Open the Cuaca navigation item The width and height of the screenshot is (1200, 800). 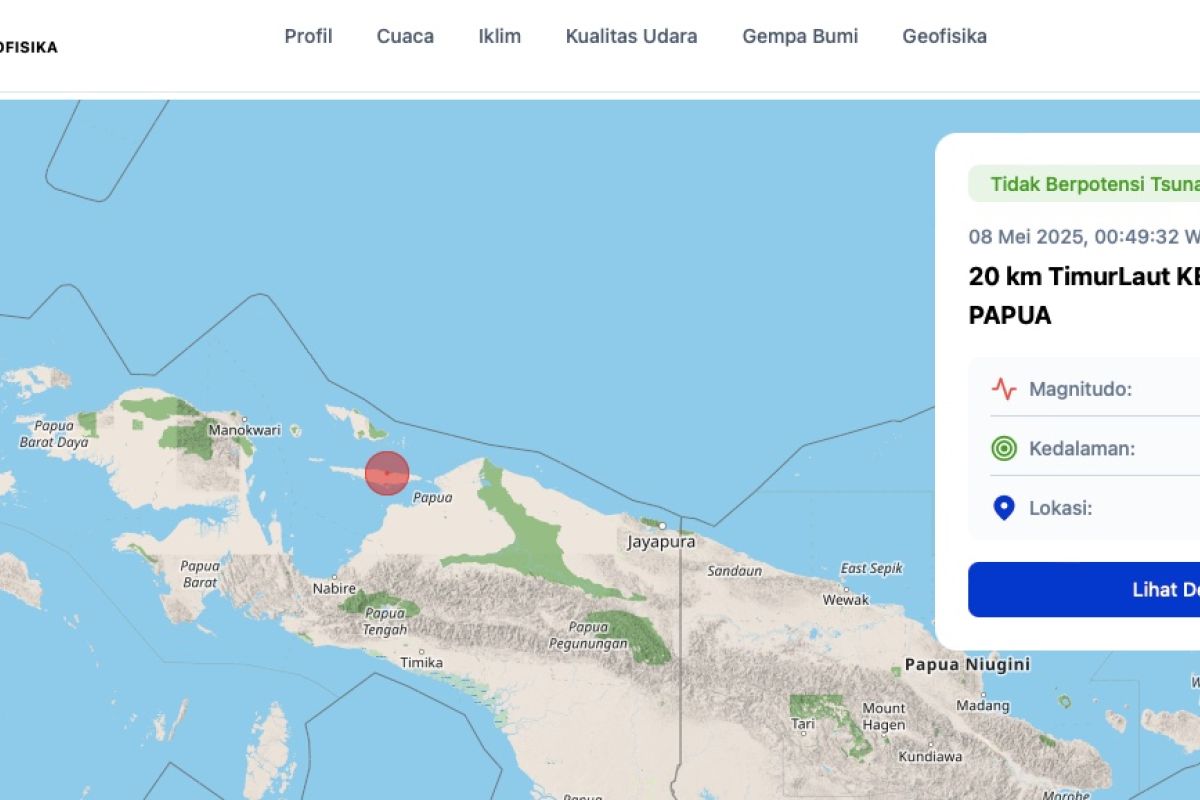(x=405, y=37)
